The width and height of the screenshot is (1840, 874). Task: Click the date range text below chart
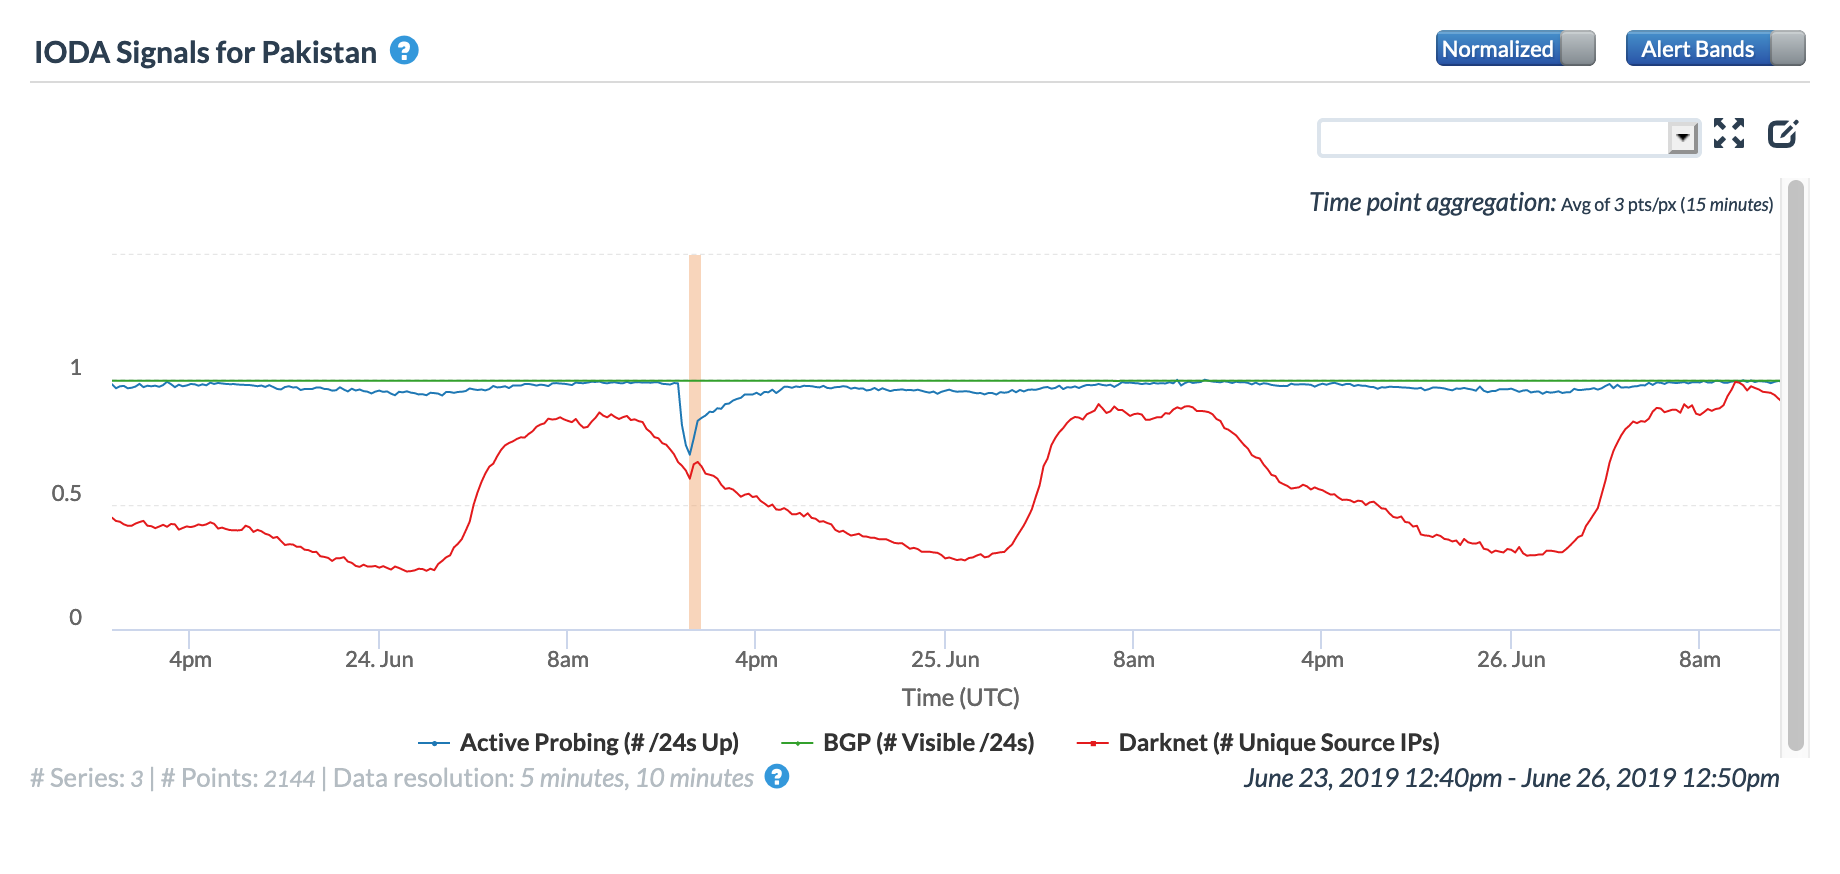tap(1511, 778)
